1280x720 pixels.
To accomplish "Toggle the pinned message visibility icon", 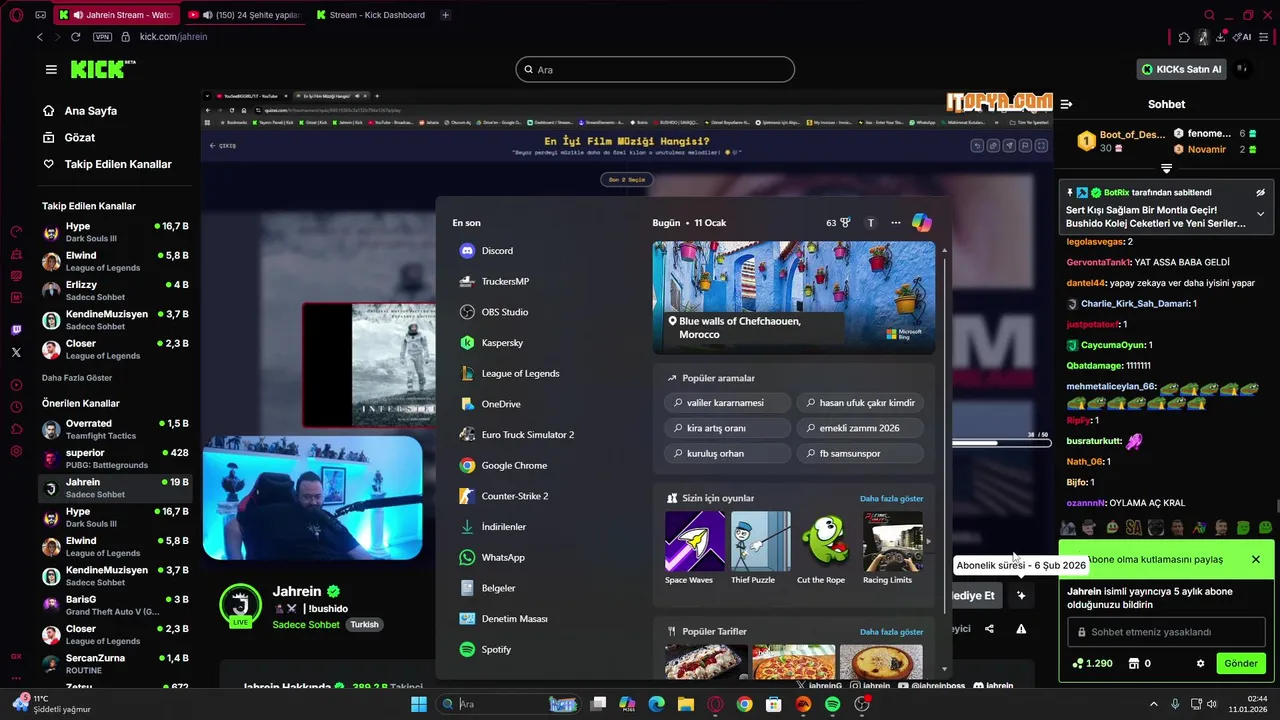I will click(1260, 192).
